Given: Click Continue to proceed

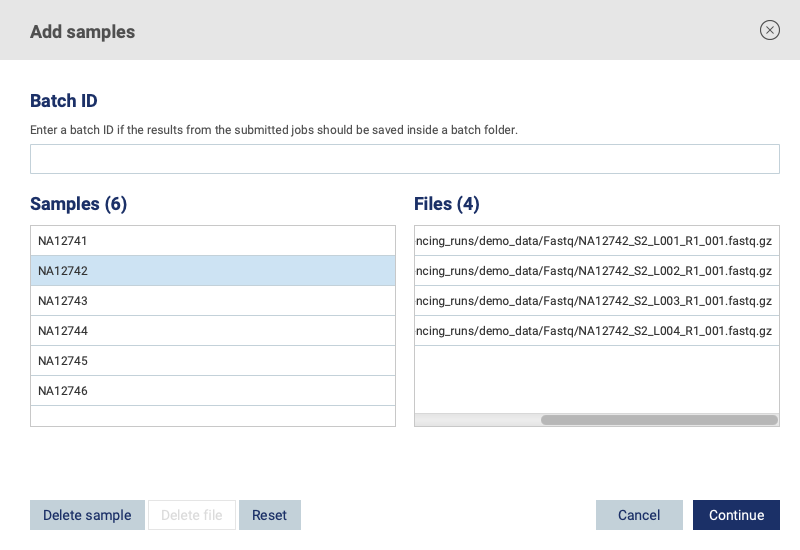Looking at the screenshot, I should point(736,515).
